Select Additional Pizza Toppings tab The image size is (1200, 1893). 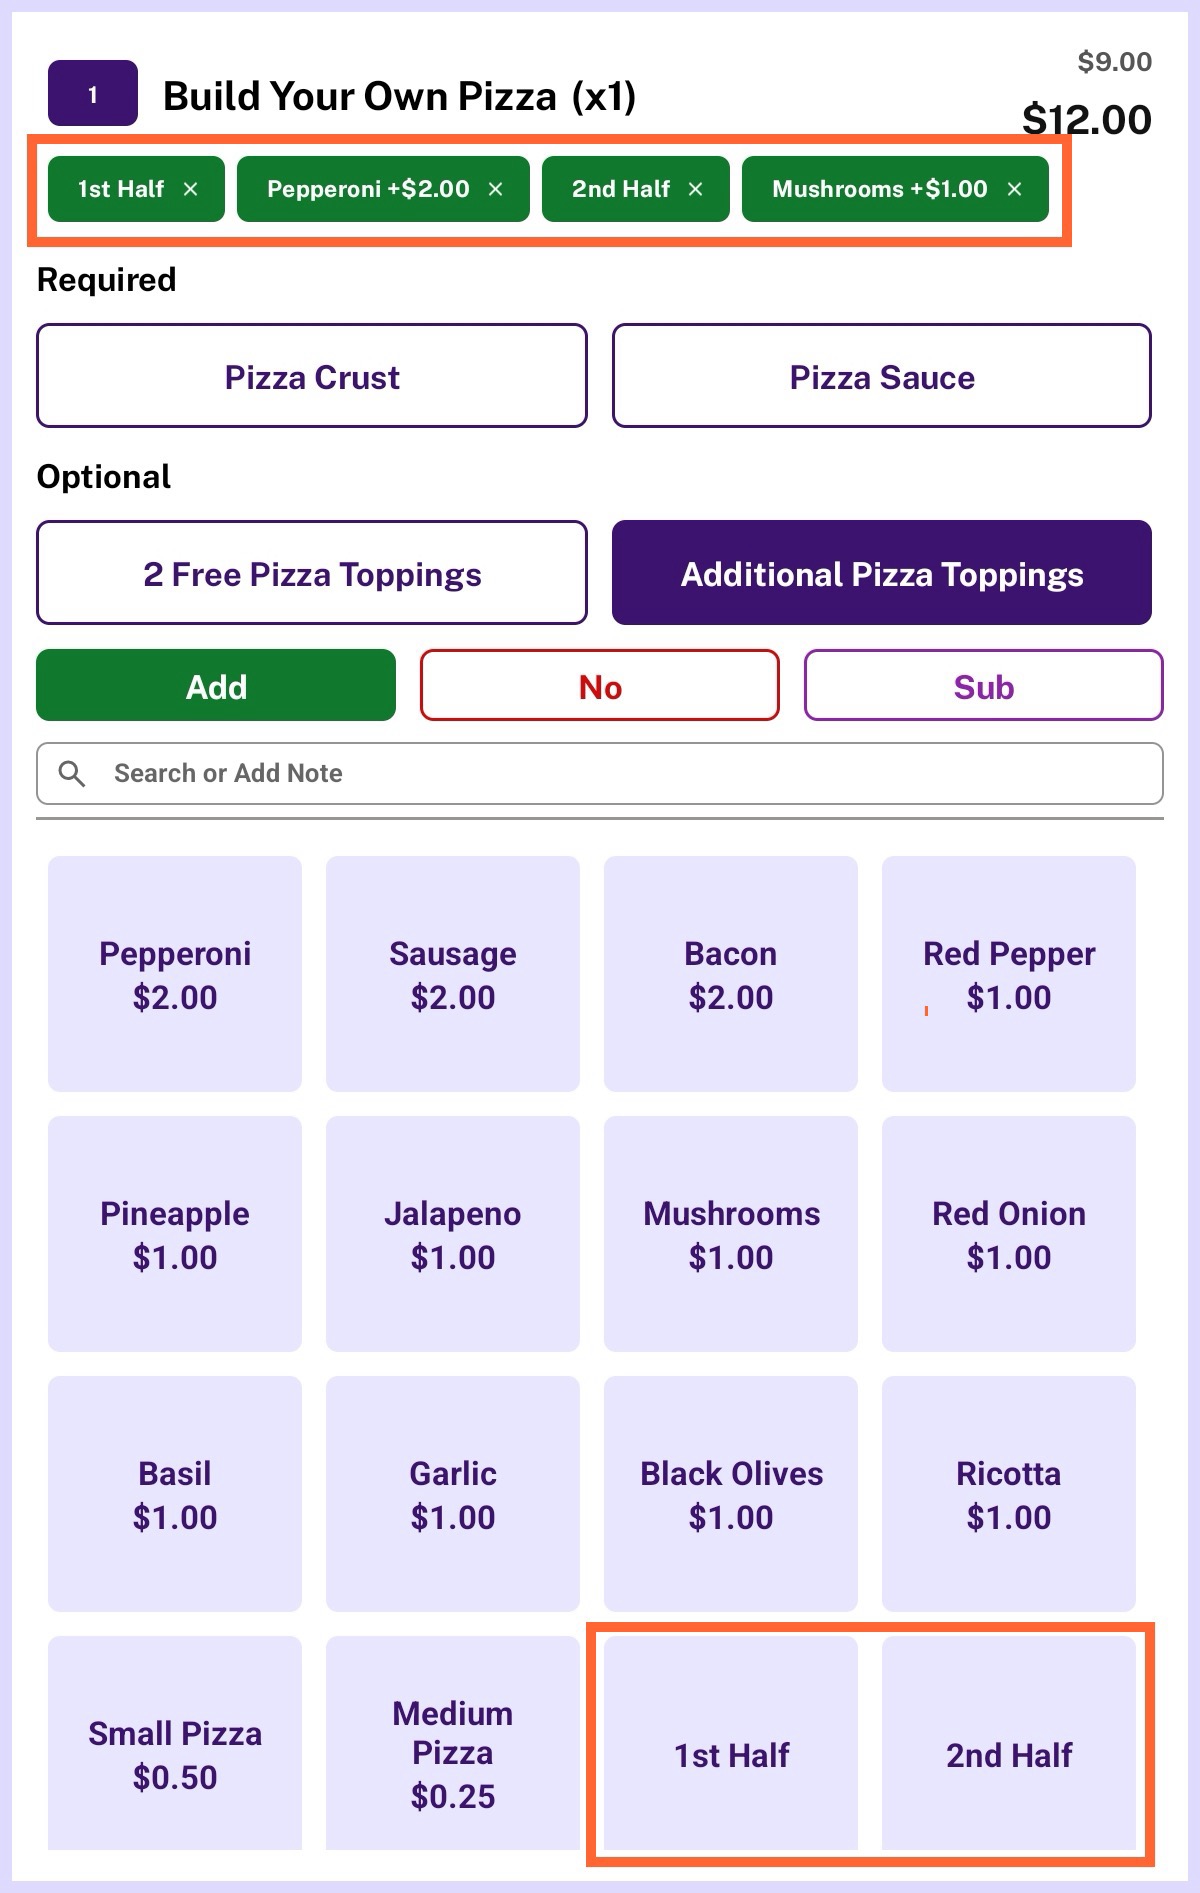coord(881,574)
